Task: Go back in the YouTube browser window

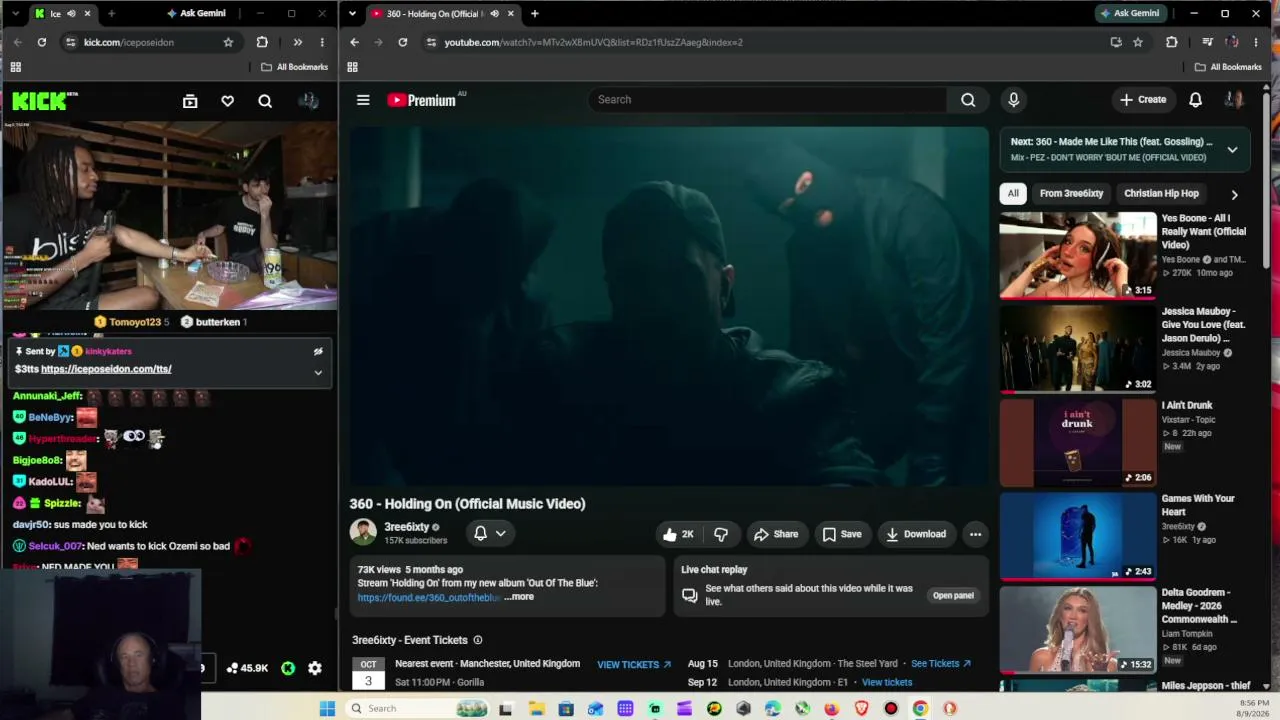Action: 354,42
